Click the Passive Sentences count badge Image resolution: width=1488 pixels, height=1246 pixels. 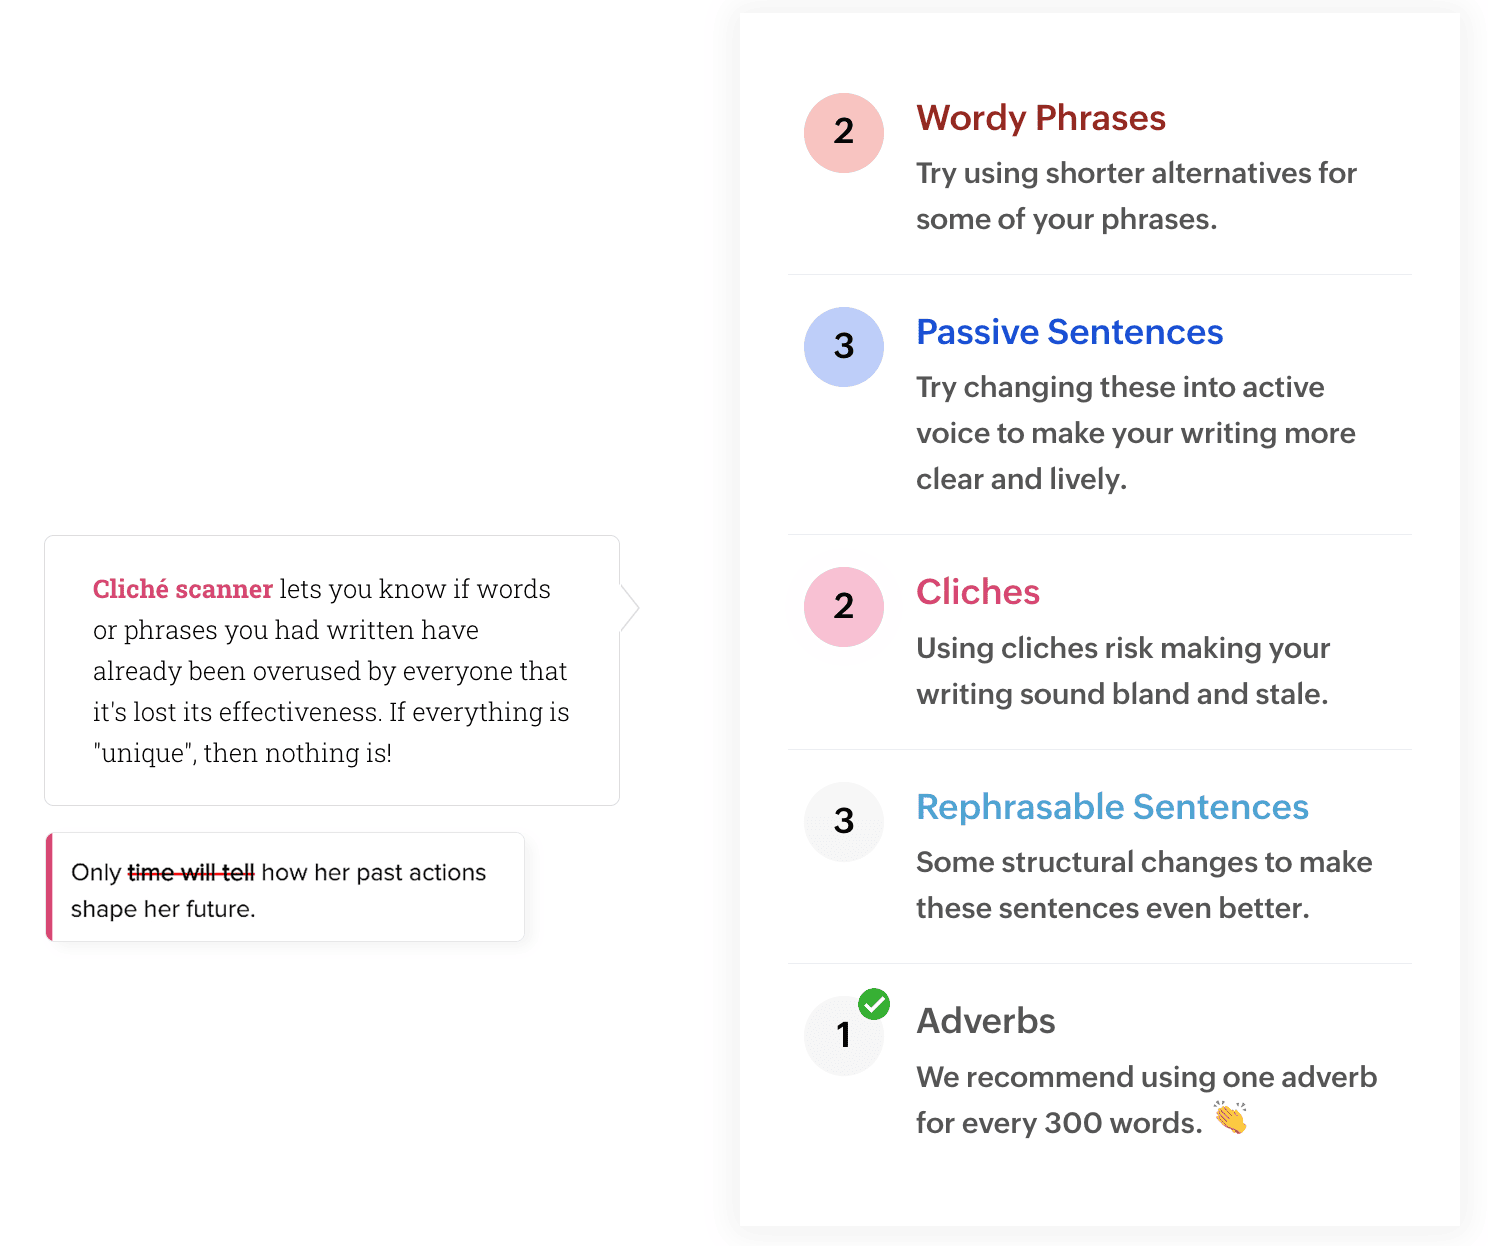tap(844, 347)
